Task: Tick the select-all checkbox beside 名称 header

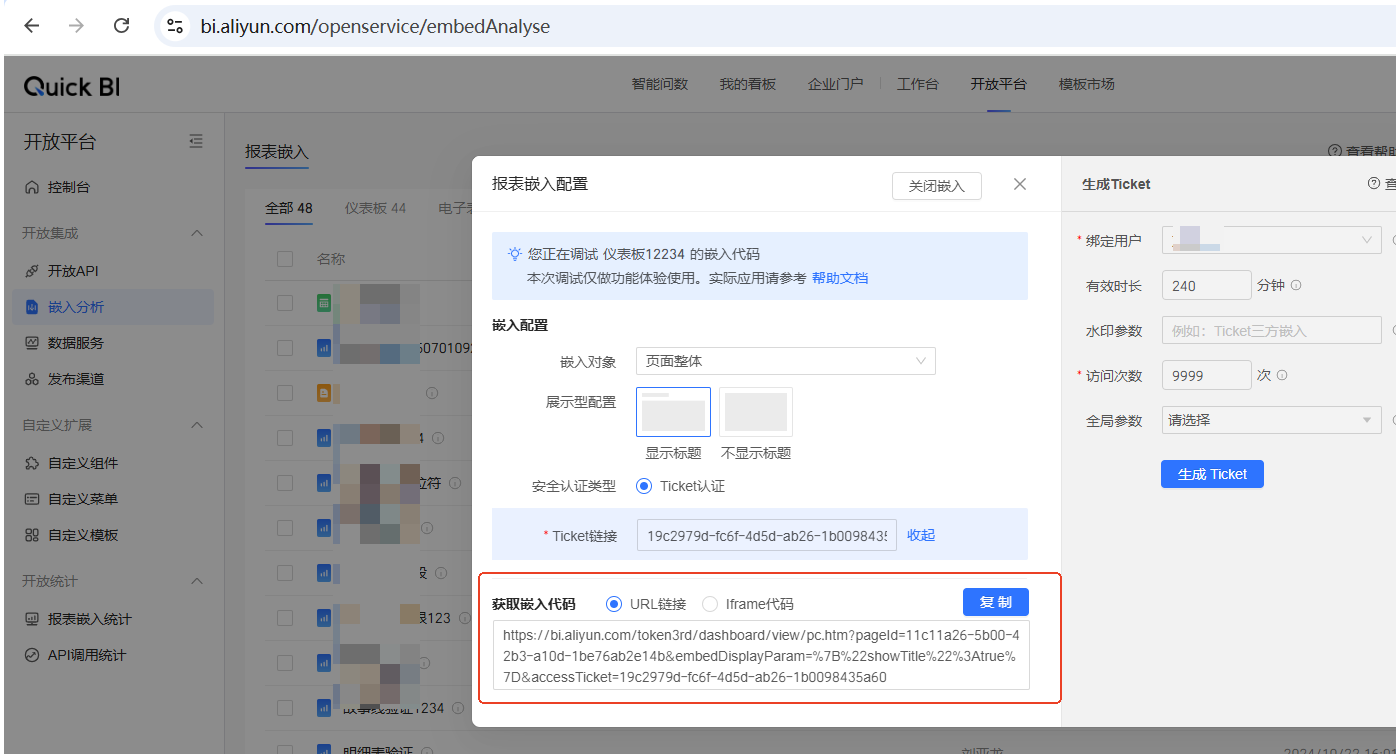Action: 285,259
